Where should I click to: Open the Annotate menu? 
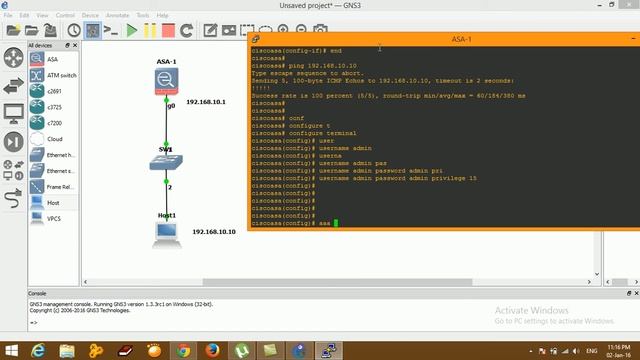tap(118, 15)
